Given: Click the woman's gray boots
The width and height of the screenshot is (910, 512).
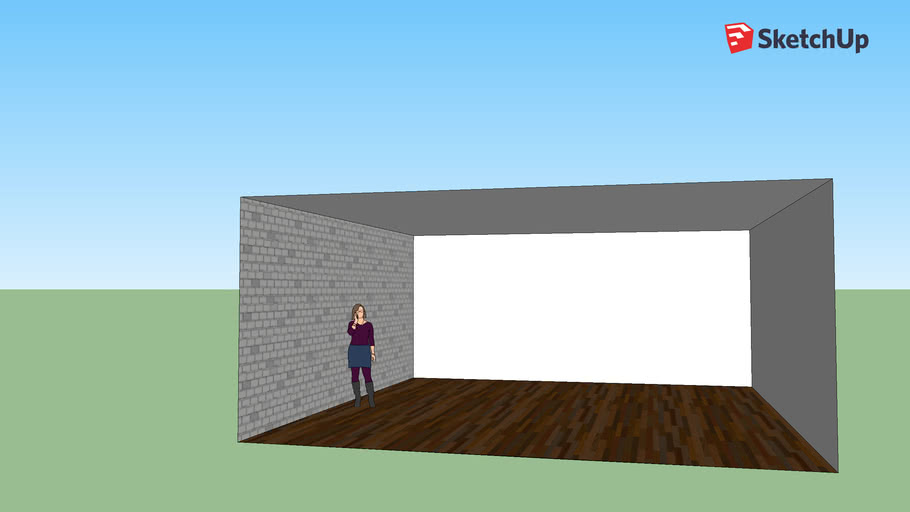Looking at the screenshot, I should (362, 393).
